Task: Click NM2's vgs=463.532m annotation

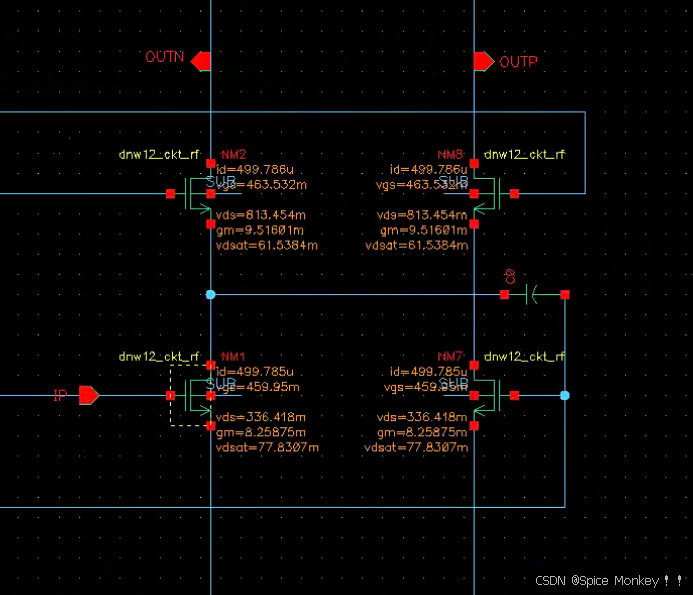Action: point(262,185)
